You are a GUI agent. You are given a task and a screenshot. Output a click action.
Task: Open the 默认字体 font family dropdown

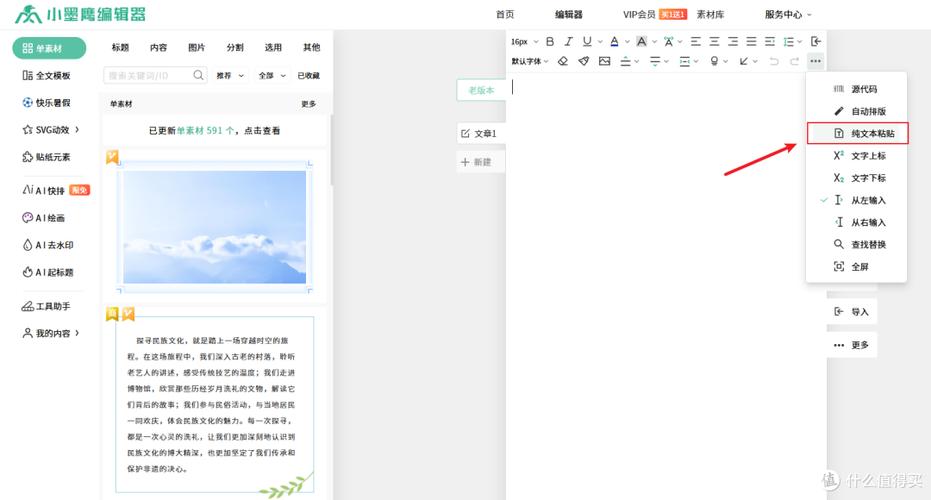tap(530, 61)
